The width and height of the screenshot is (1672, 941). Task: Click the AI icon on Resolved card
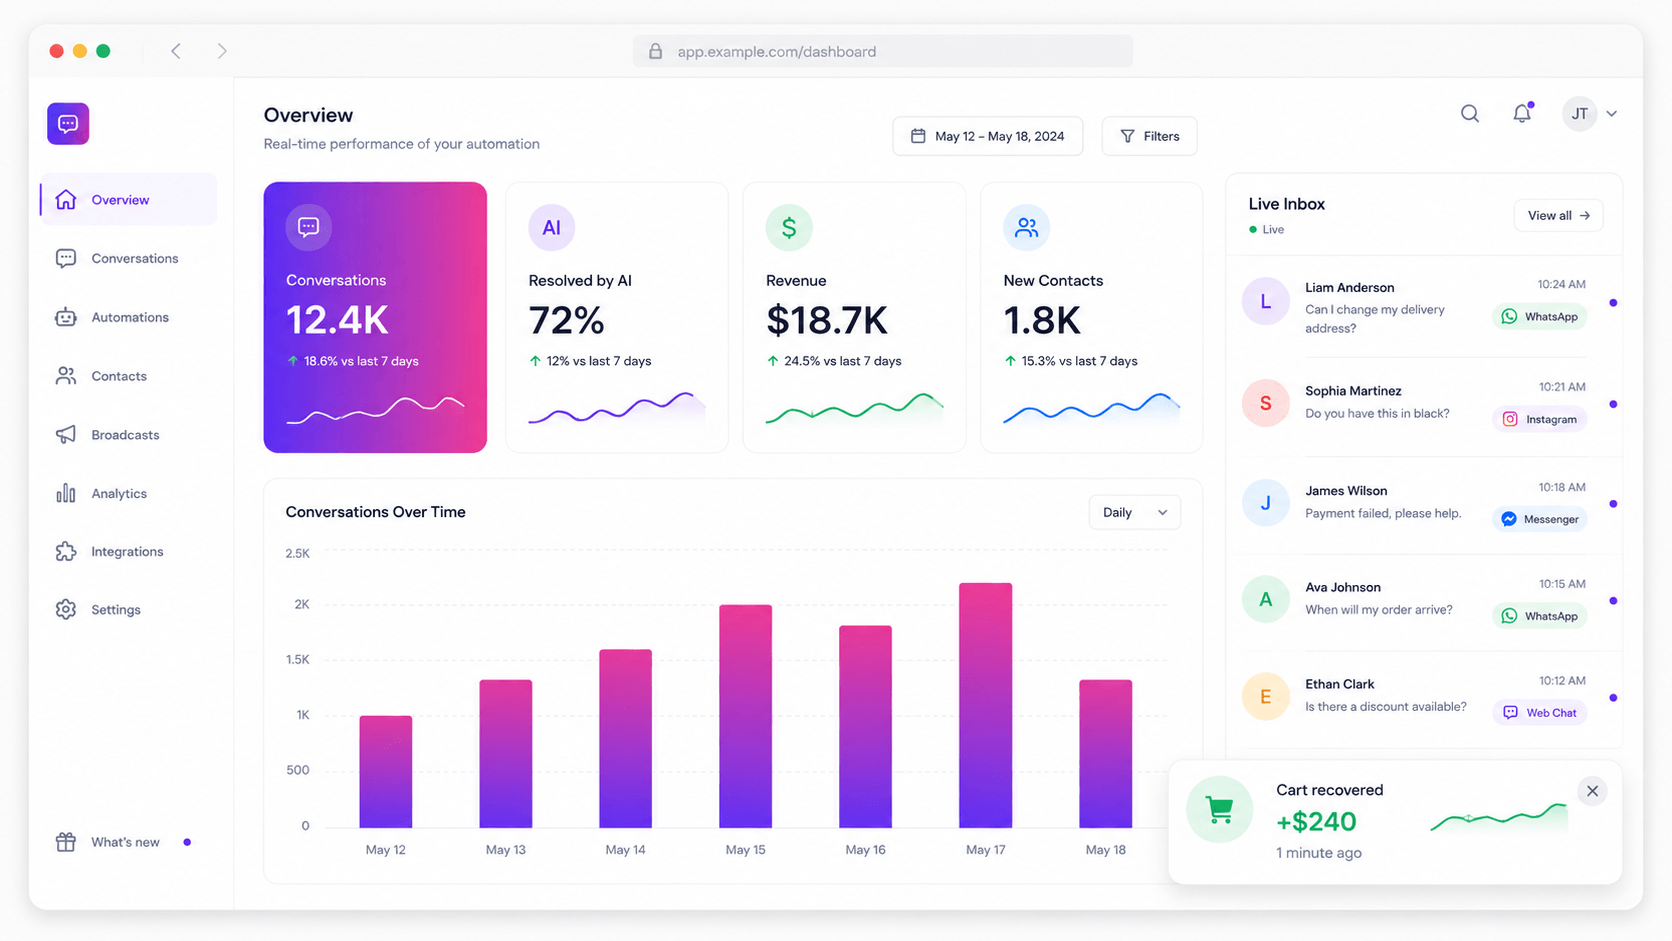tap(551, 227)
